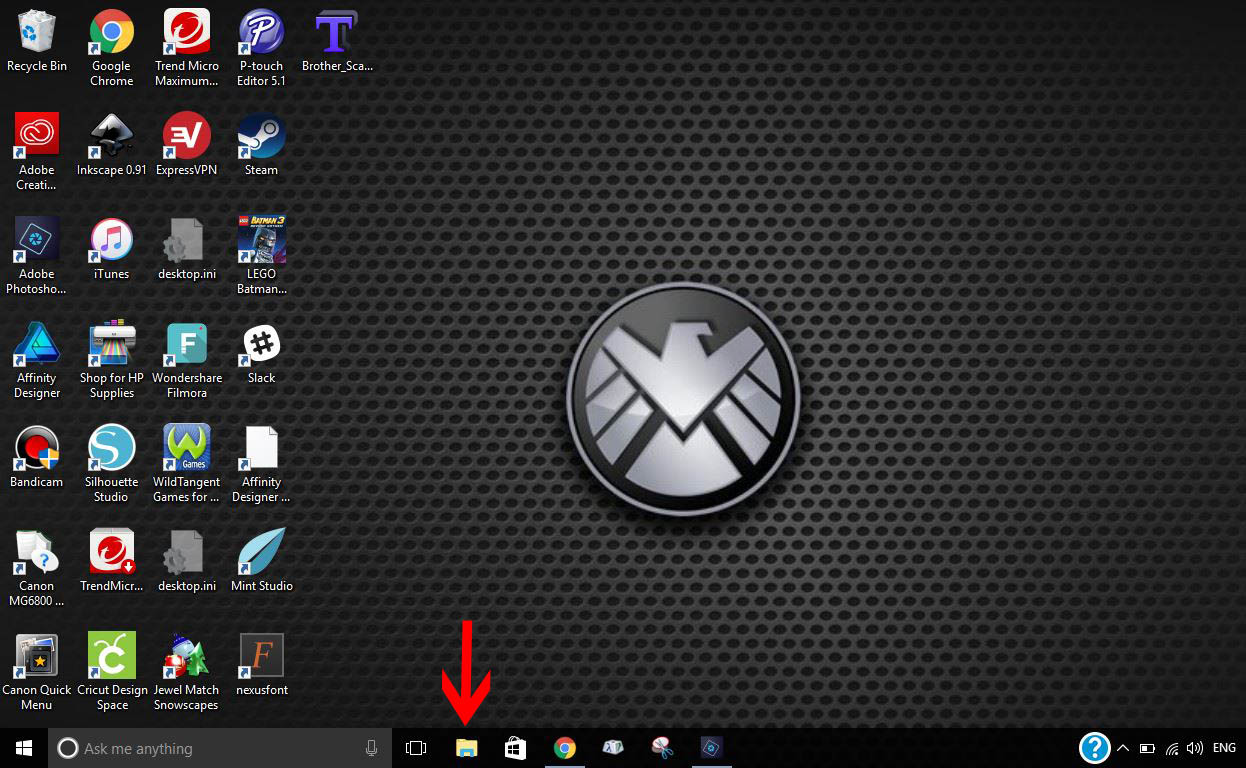Select the Adobe Creative Cloud shortcut

pyautogui.click(x=37, y=151)
